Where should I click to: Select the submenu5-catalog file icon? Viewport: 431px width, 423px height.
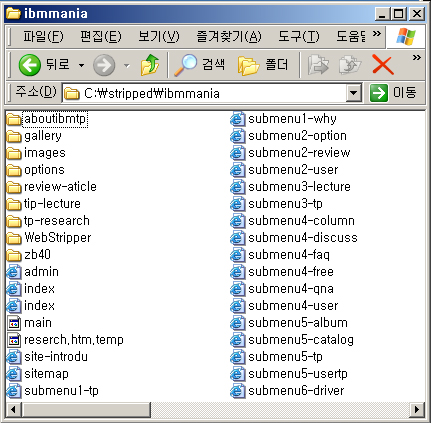pyautogui.click(x=237, y=340)
